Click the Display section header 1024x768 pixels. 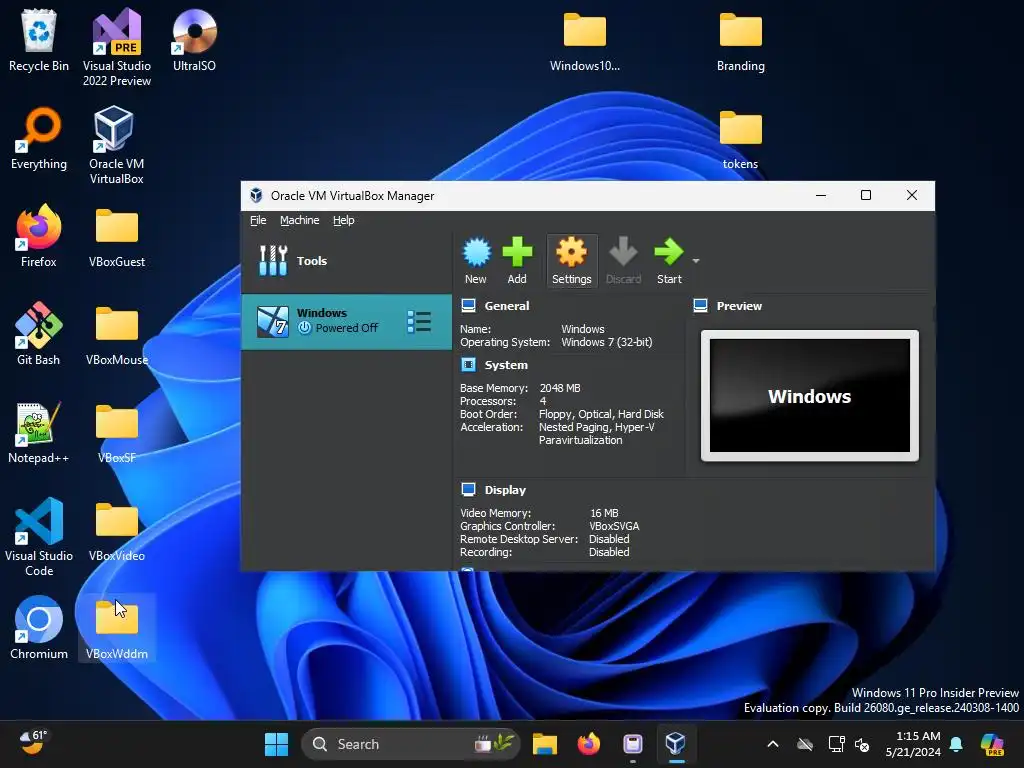click(x=505, y=490)
